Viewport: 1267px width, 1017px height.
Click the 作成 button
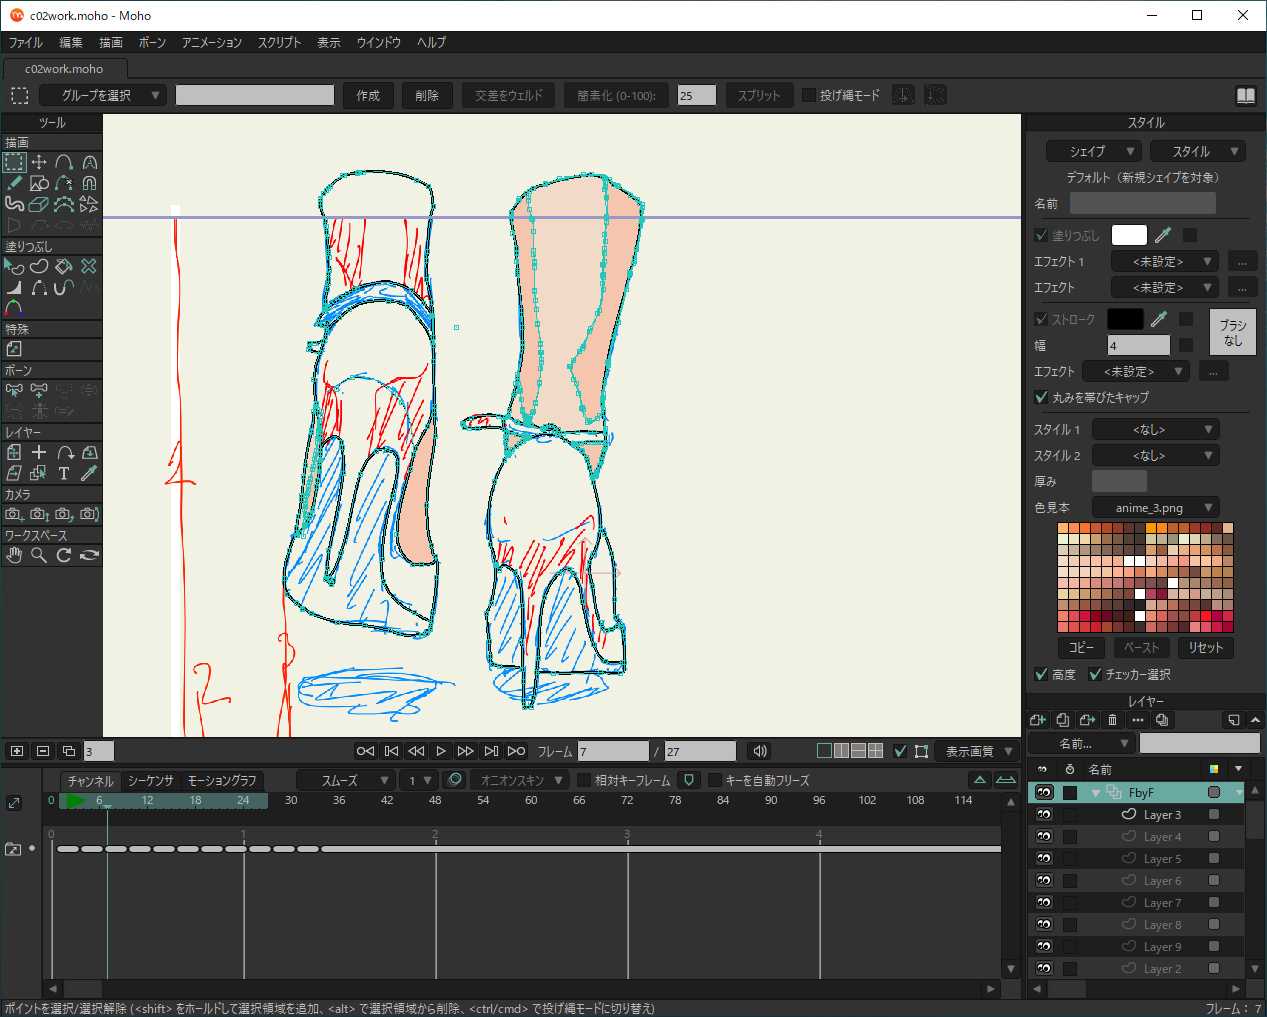tap(368, 95)
